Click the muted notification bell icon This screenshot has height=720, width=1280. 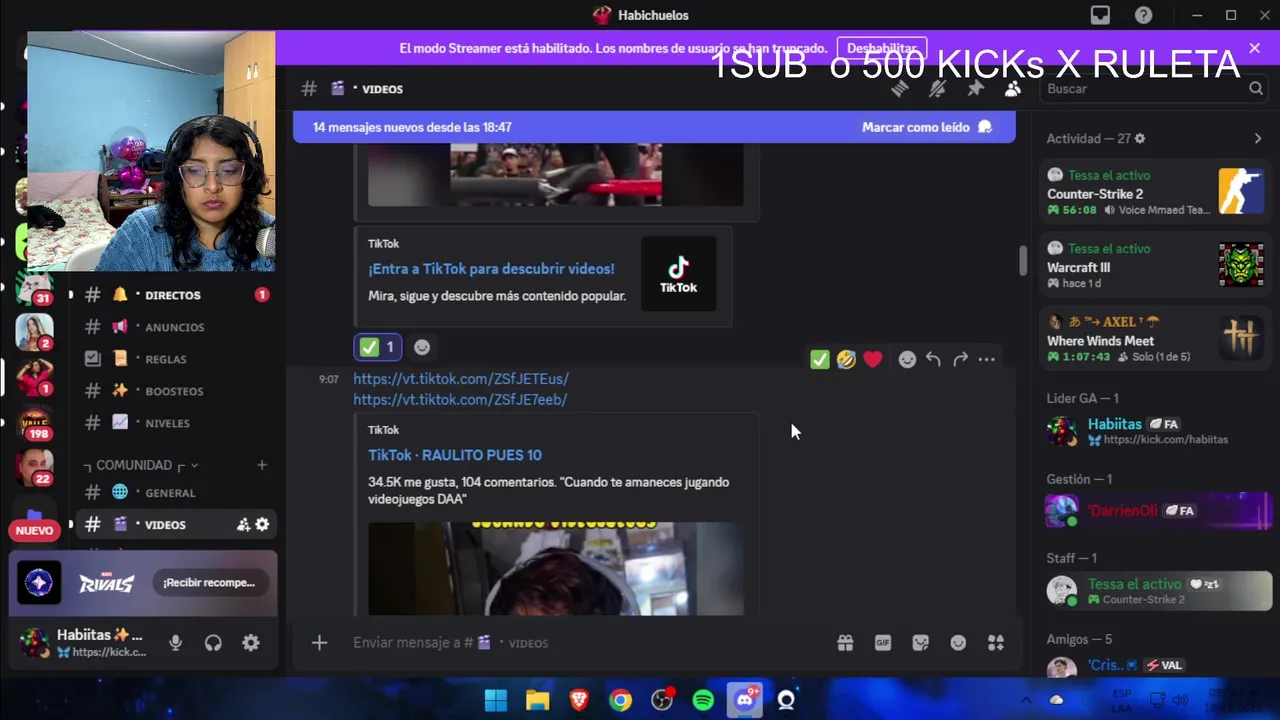937,89
